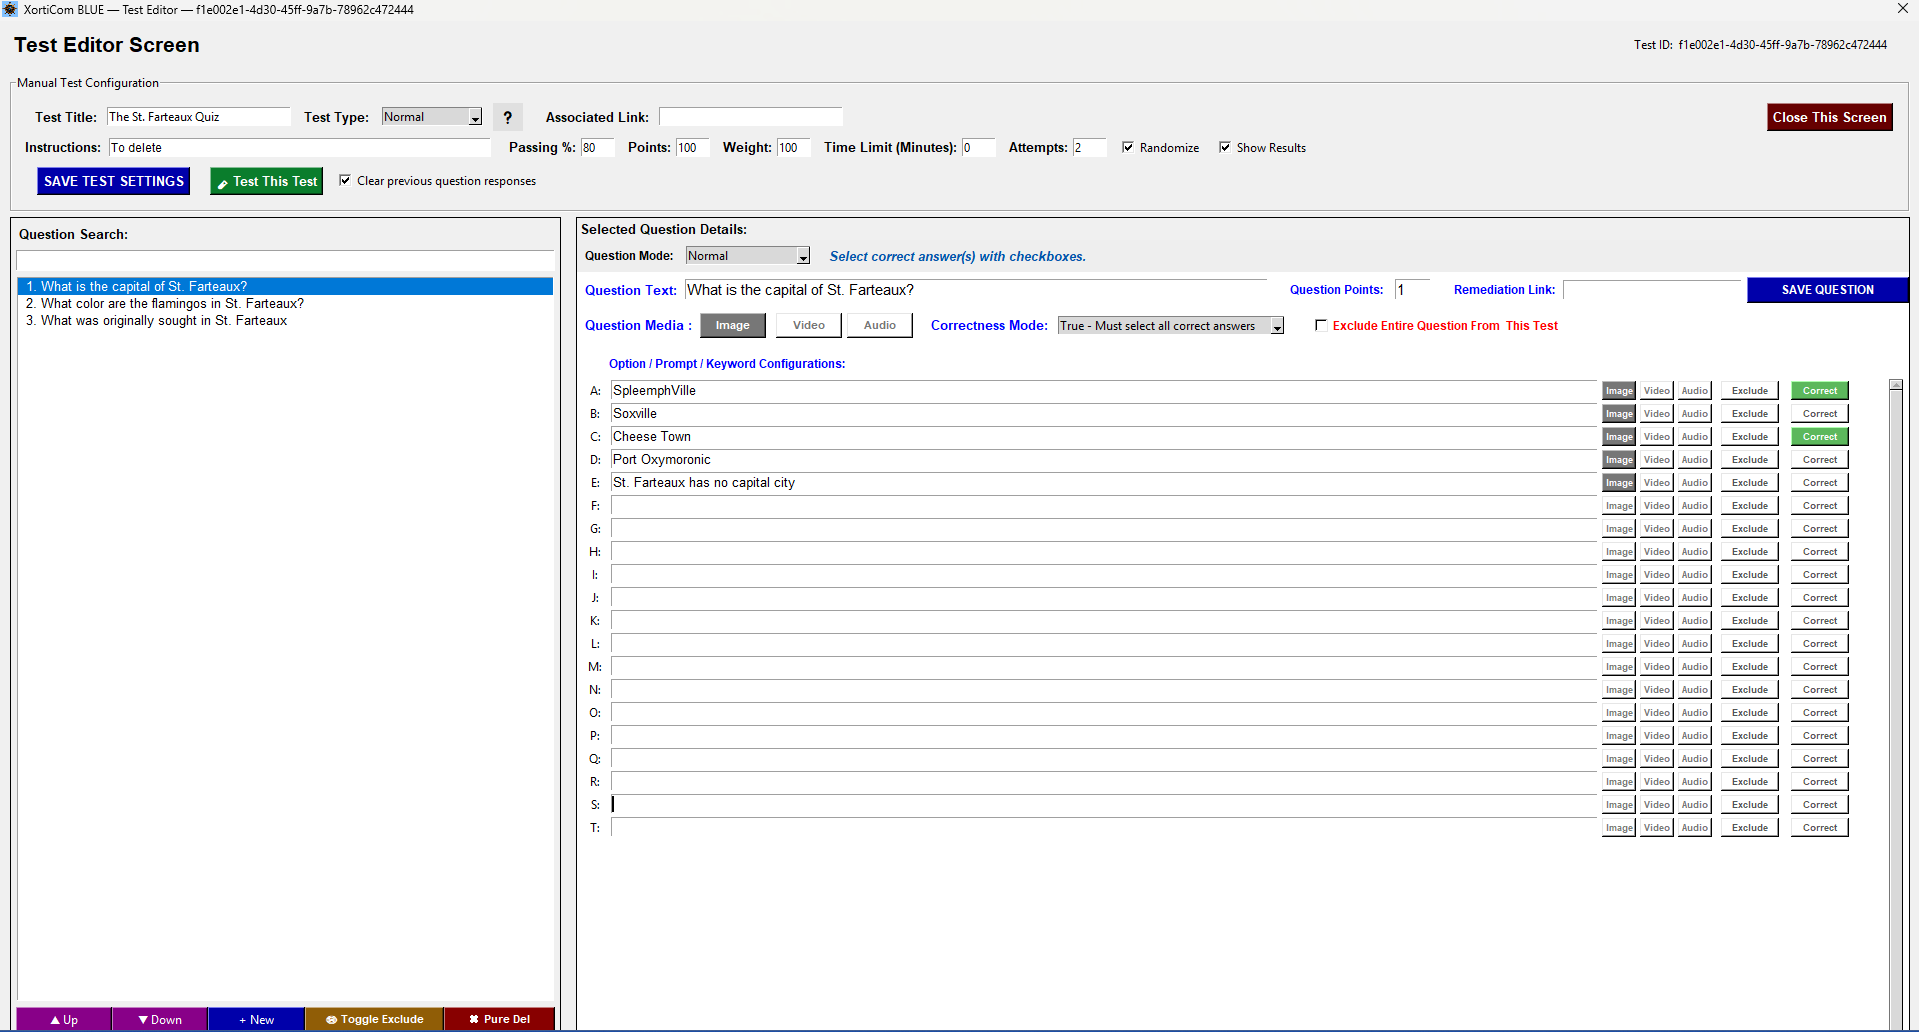Click the Test This Test button

click(267, 181)
